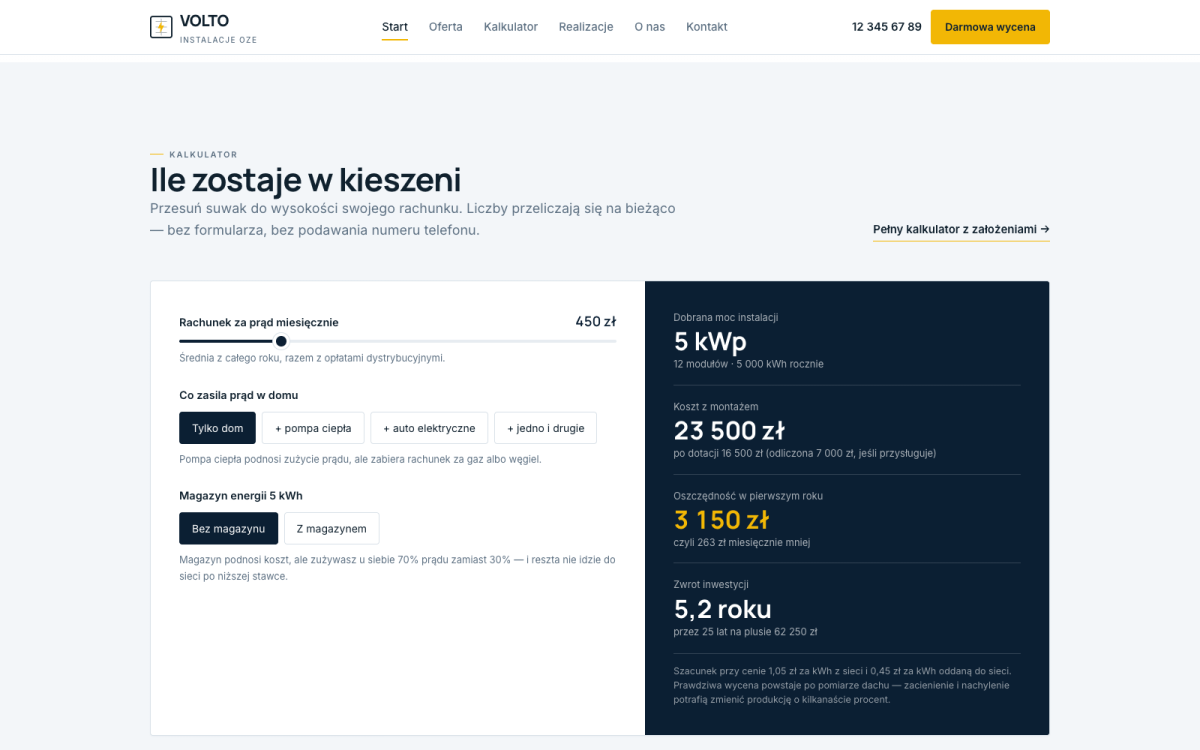This screenshot has height=750, width=1200.
Task: Click the monthly bill slider handle
Action: tap(281, 341)
